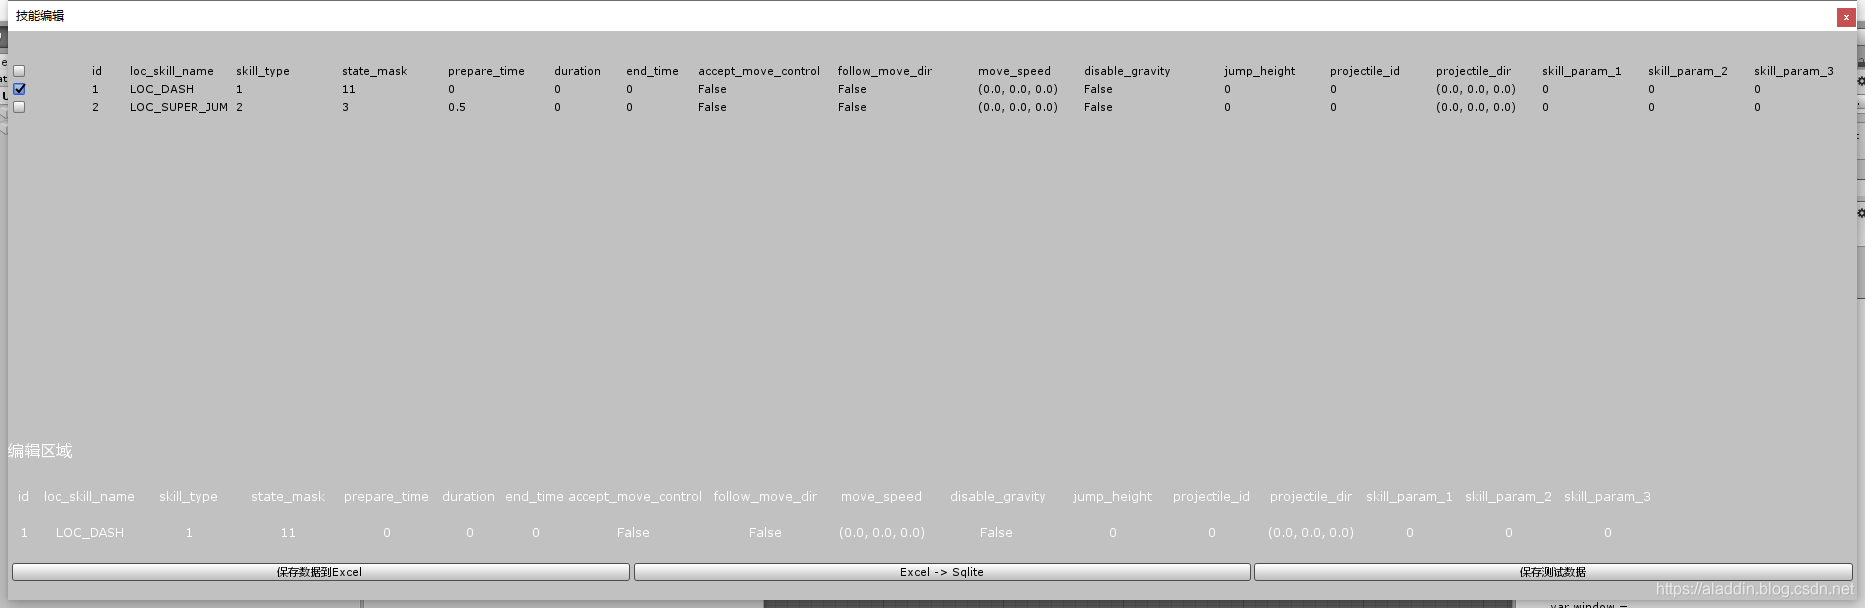The width and height of the screenshot is (1865, 608).
Task: Click move_speed cell of LOC_SUPER_JUM row
Action: (1018, 107)
